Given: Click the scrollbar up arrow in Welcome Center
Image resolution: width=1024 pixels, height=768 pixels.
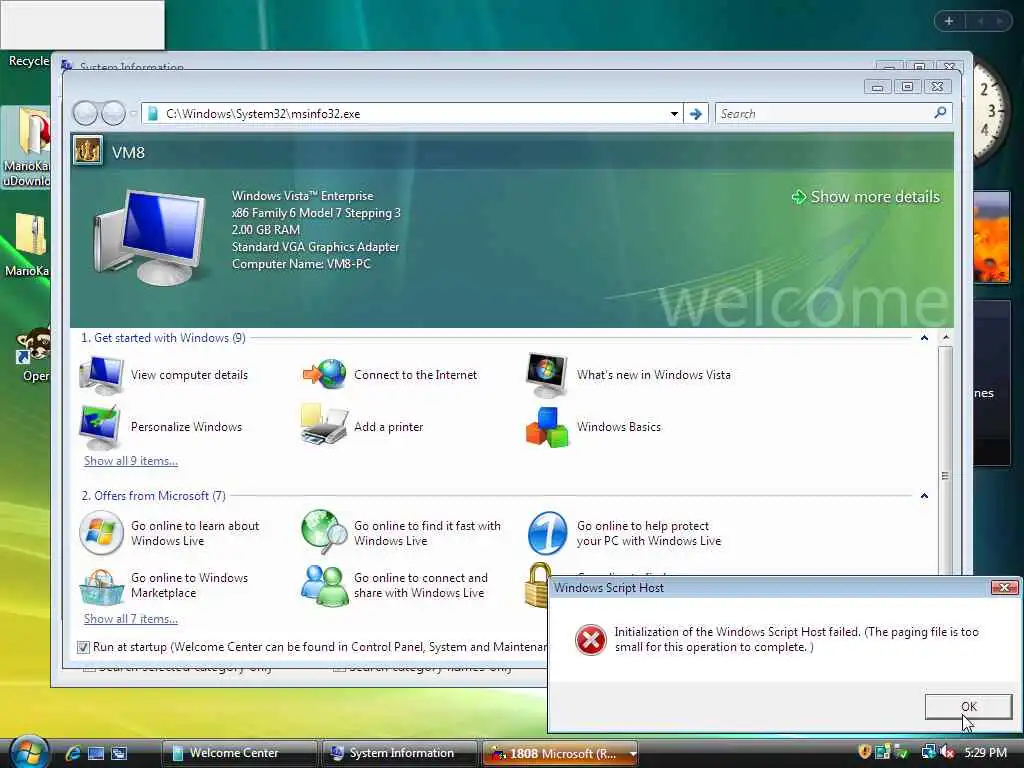Looking at the screenshot, I should click(946, 338).
